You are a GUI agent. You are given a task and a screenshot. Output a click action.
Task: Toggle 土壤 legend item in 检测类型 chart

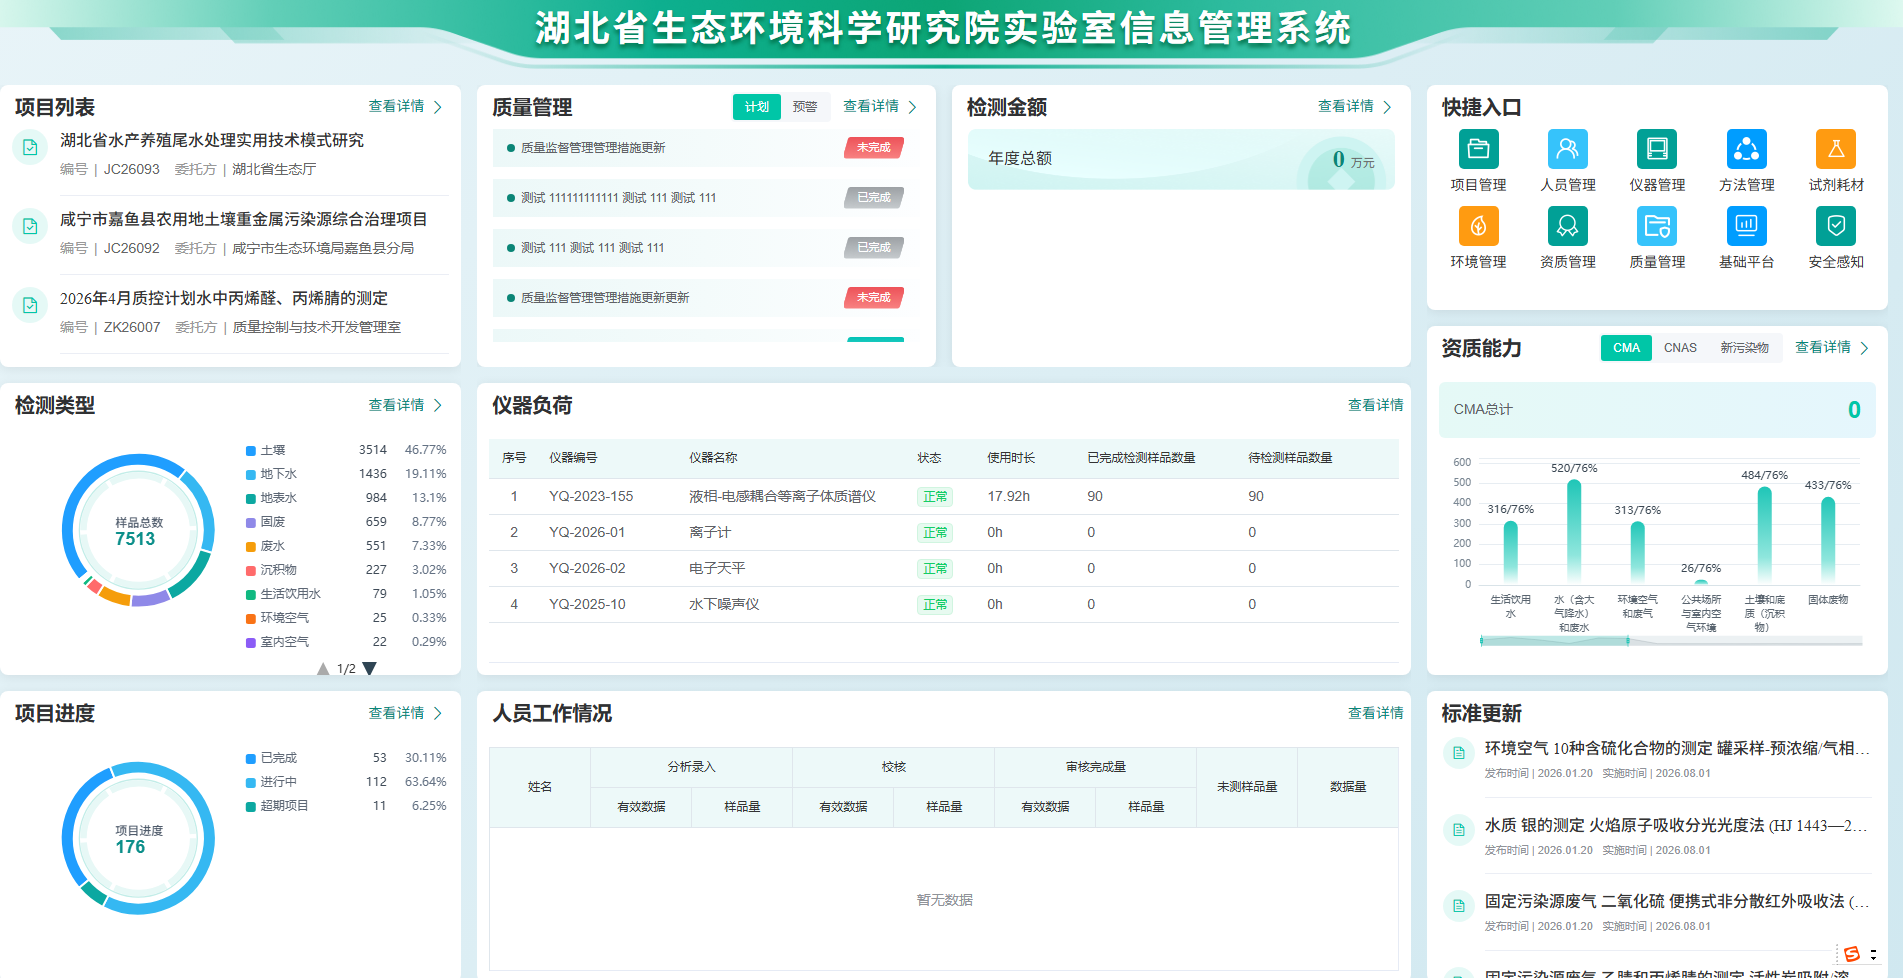coord(266,450)
